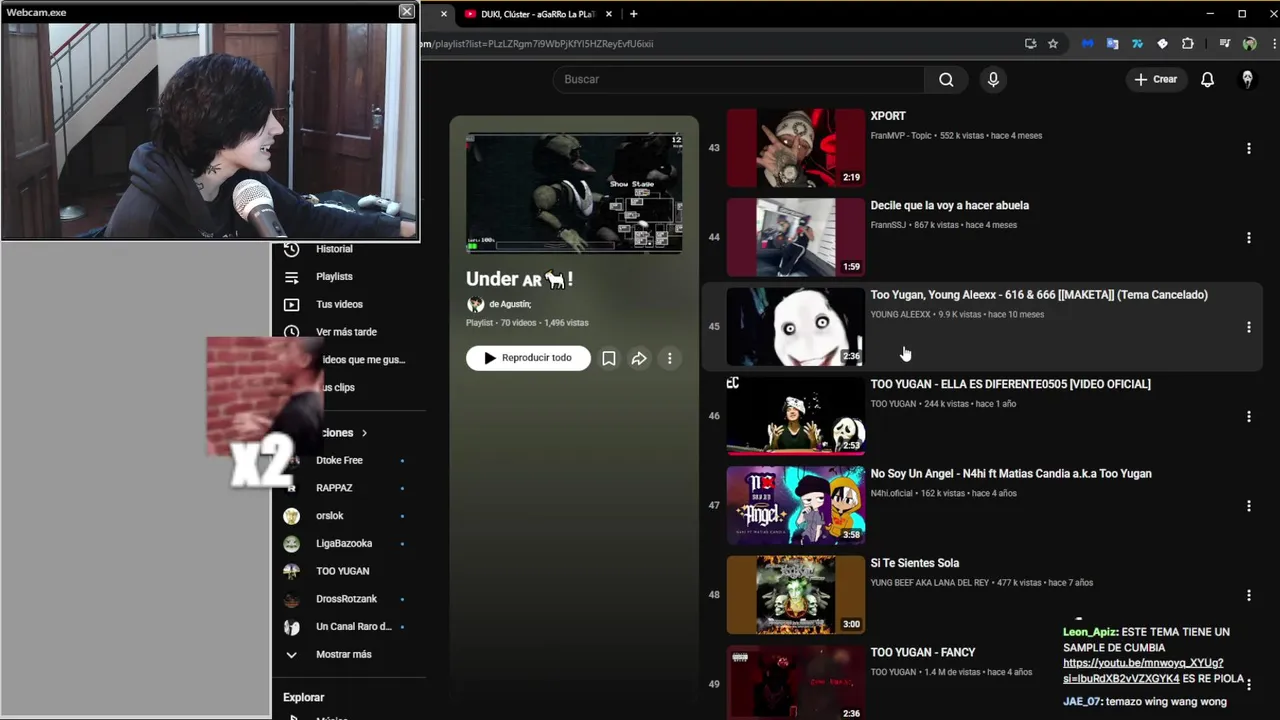Open the DrossRotzank subscription channel
Image resolution: width=1280 pixels, height=720 pixels.
tap(348, 599)
